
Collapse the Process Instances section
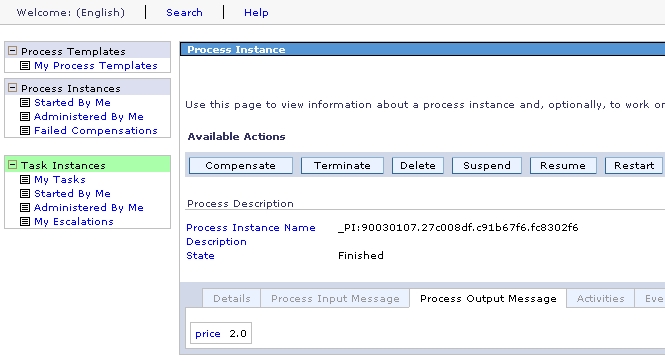coord(12,88)
